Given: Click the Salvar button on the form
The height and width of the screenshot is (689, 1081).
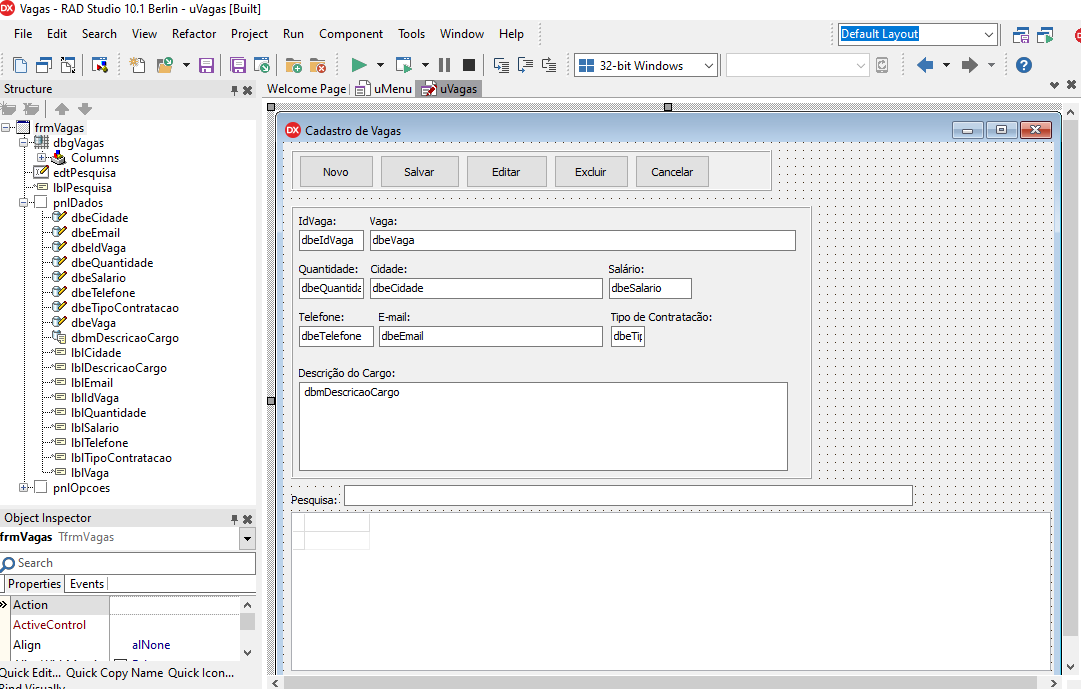Looking at the screenshot, I should [x=419, y=172].
